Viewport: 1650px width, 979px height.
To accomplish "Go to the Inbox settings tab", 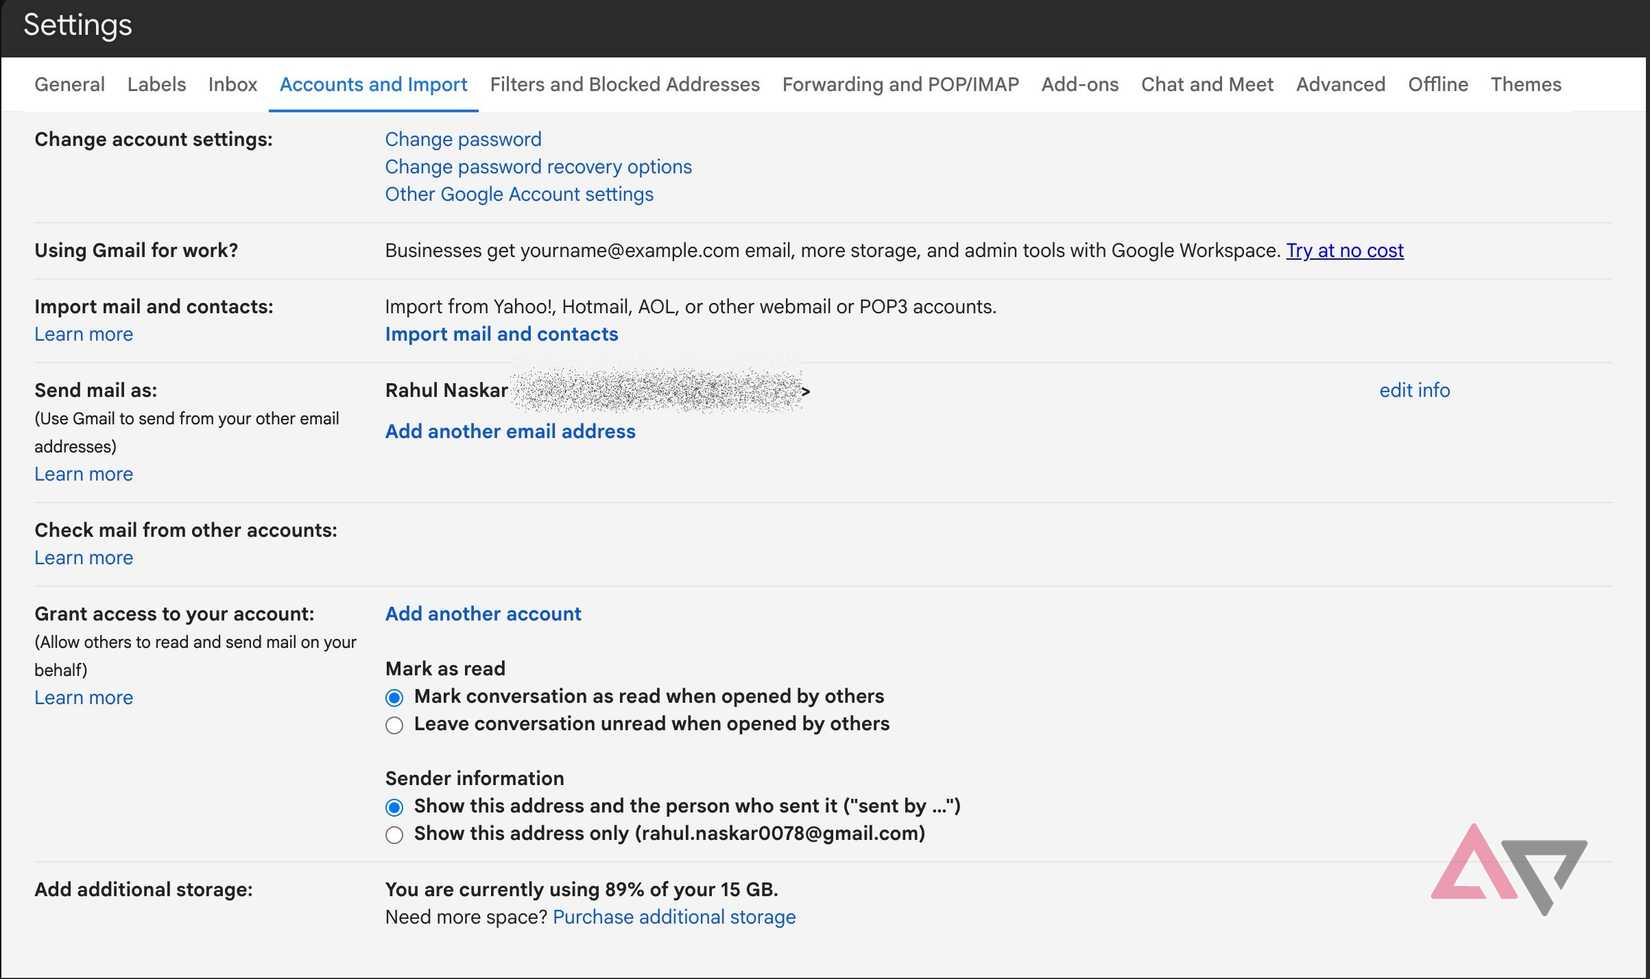I will [x=233, y=85].
